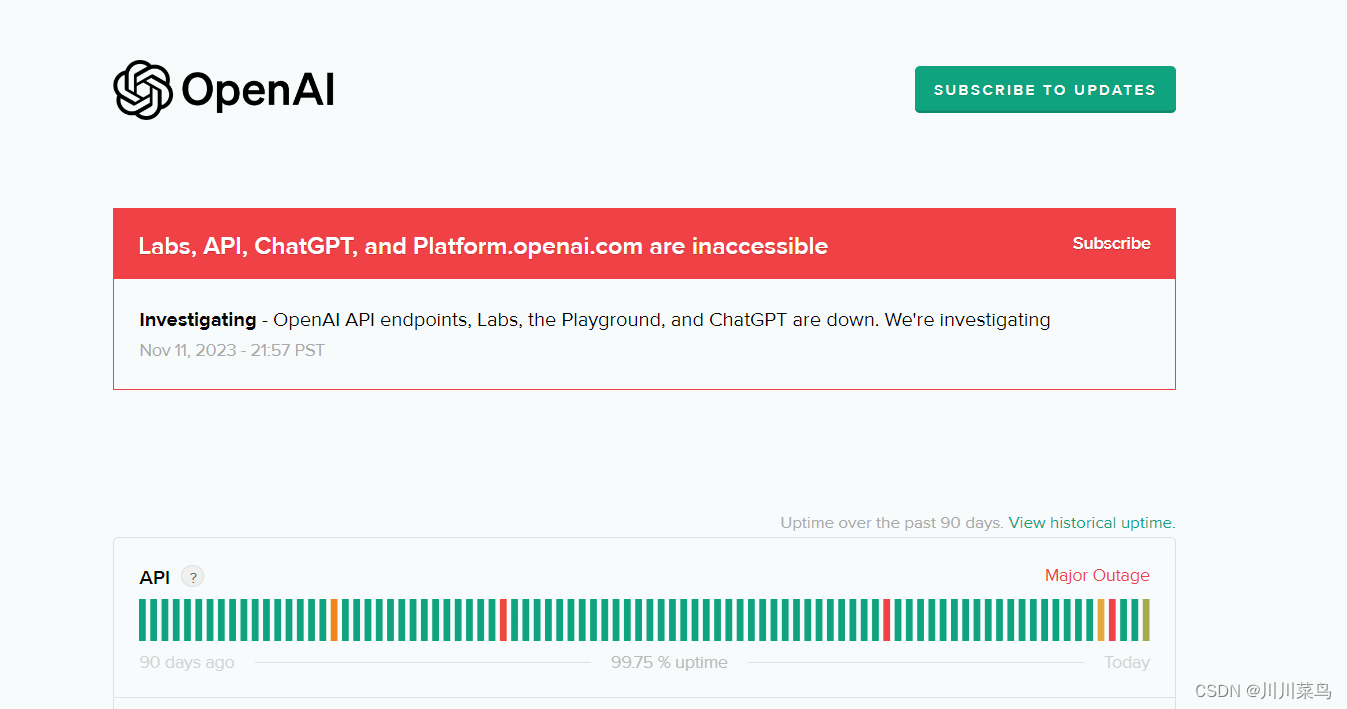Screen dimensions: 1347x709
Task: Click the API component name
Action: [x=155, y=578]
